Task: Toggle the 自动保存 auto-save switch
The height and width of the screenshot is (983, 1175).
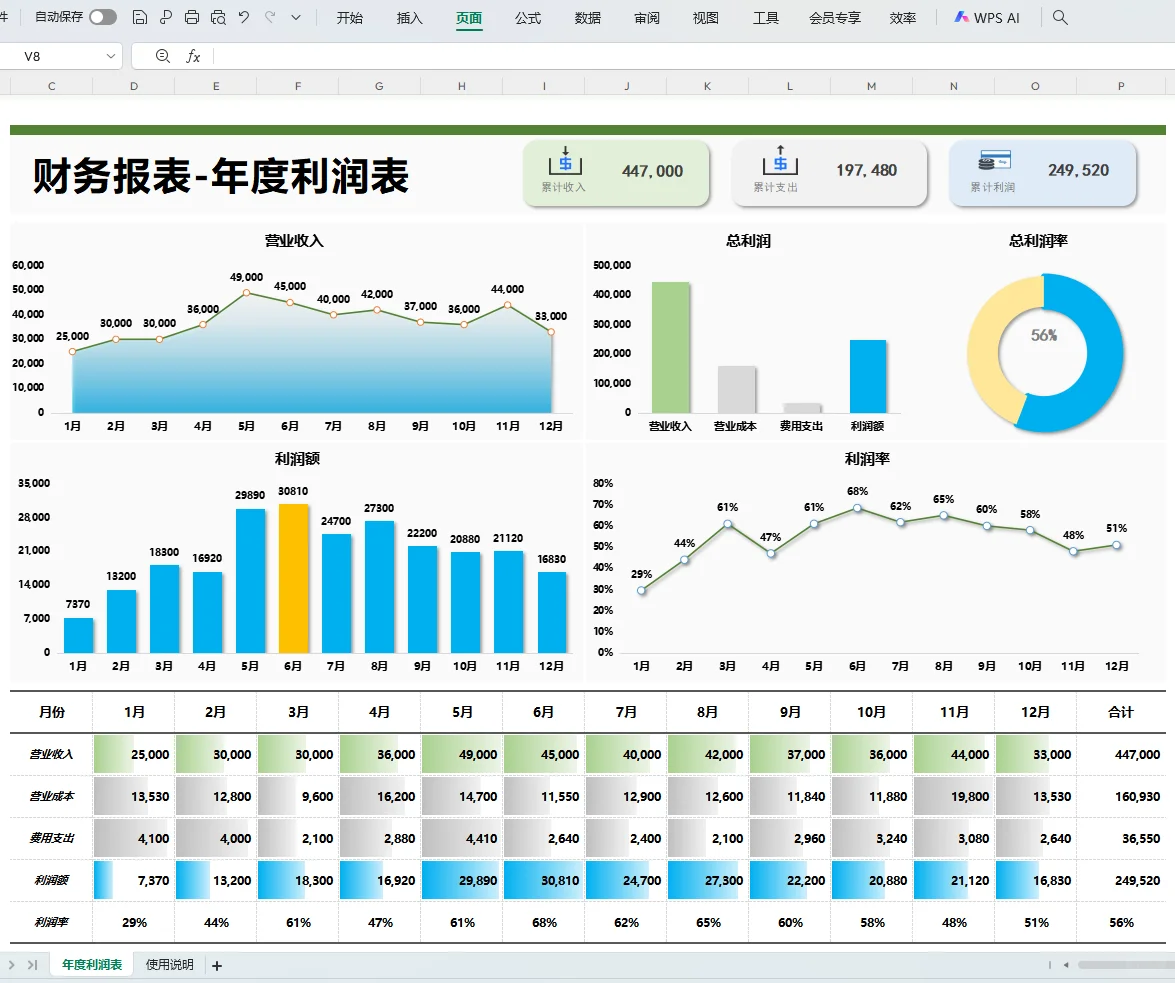Action: pyautogui.click(x=103, y=17)
